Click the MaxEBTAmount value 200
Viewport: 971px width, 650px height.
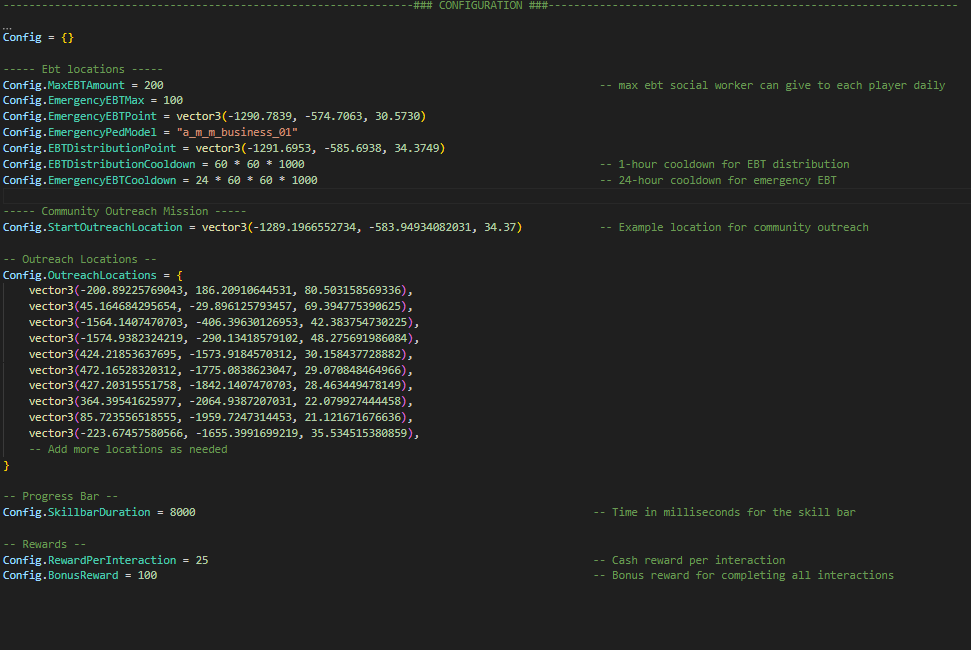pyautogui.click(x=153, y=86)
